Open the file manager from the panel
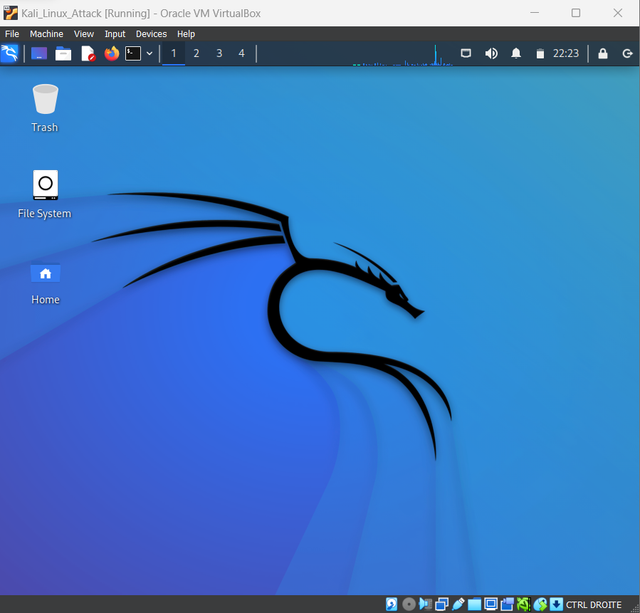Screen dimensions: 640x613 click(63, 53)
